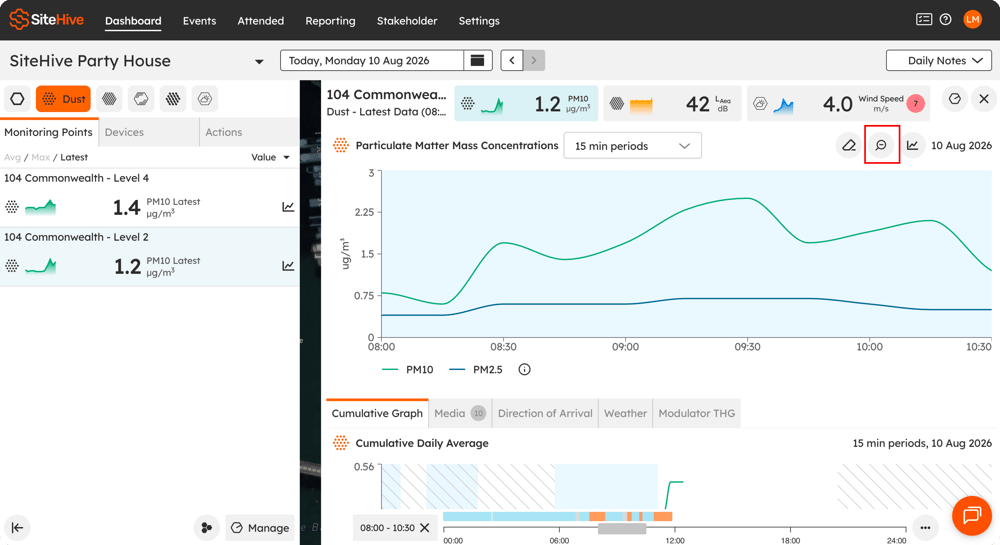This screenshot has width=1000, height=545.
Task: Open the Daily Notes dropdown
Action: point(939,61)
